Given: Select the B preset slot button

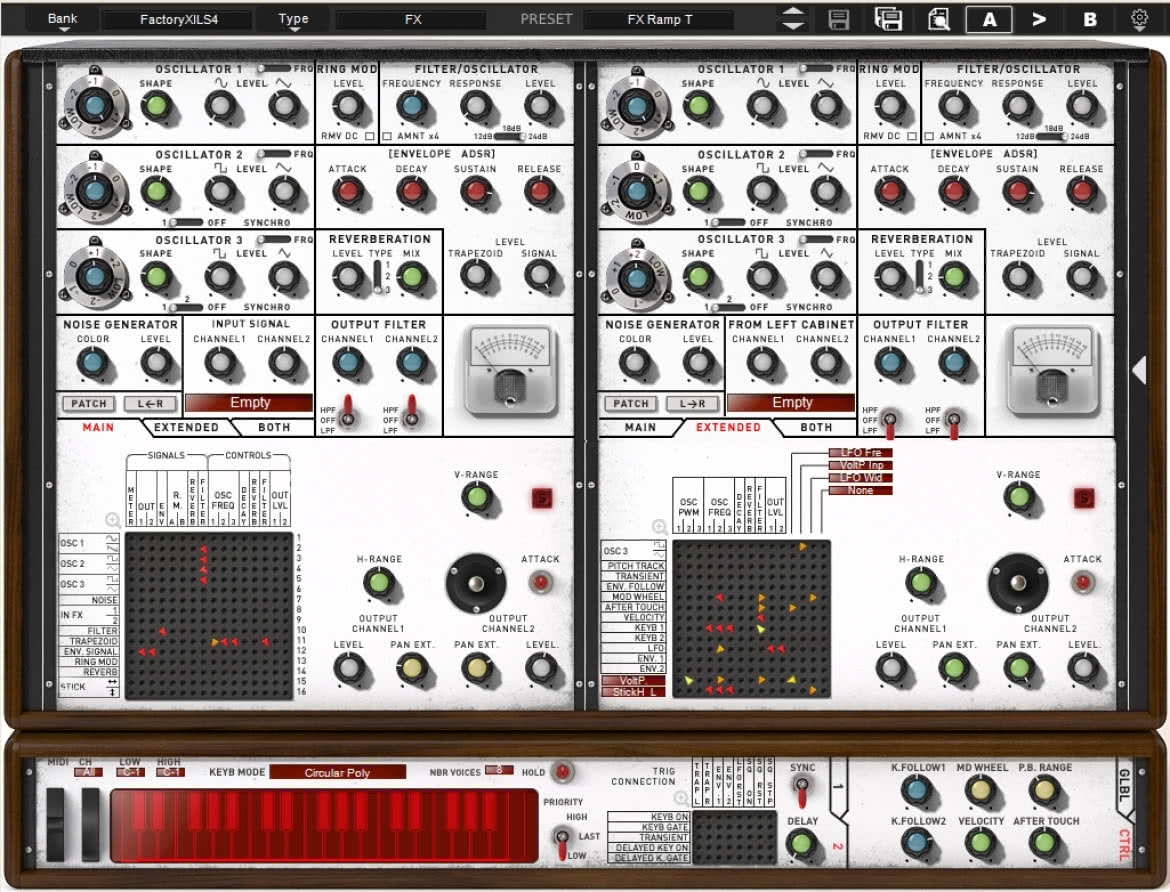Looking at the screenshot, I should [1089, 19].
